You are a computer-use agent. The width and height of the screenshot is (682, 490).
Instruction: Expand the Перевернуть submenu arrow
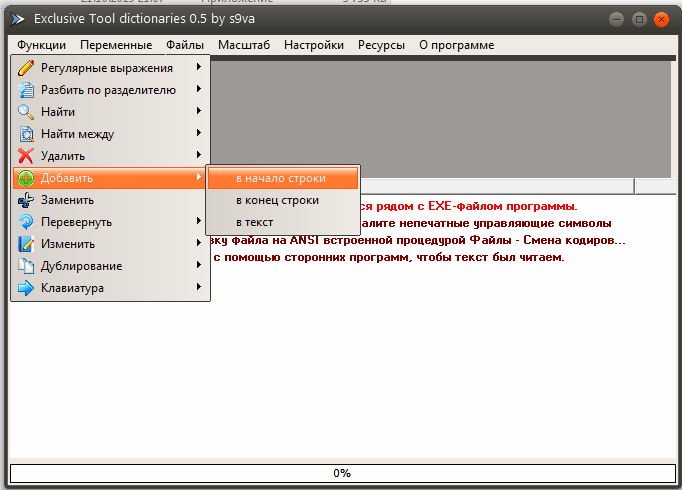(199, 222)
